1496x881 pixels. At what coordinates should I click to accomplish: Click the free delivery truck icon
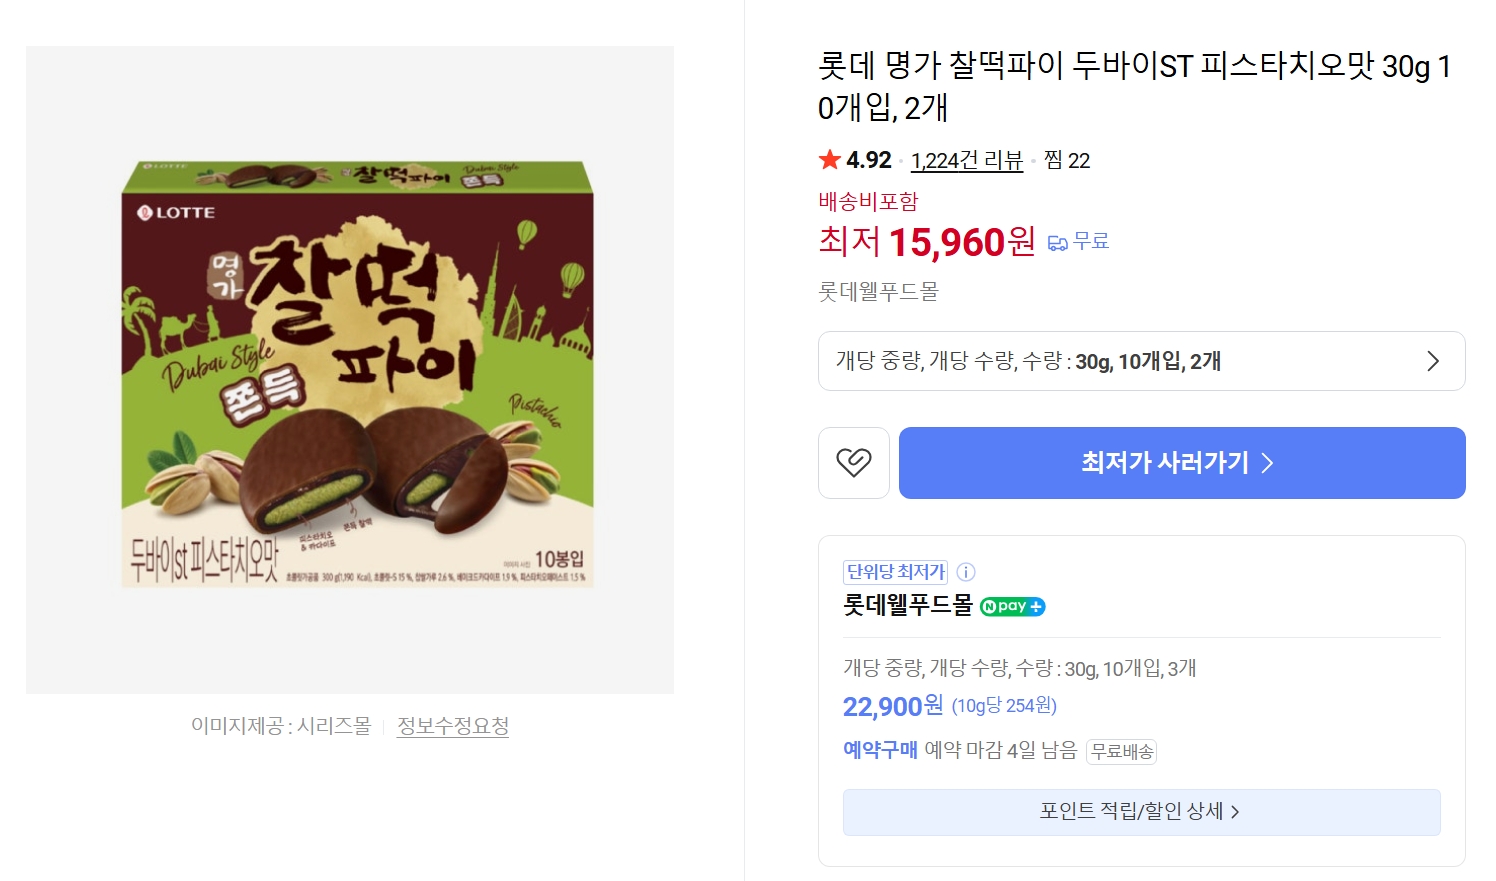pos(1057,242)
